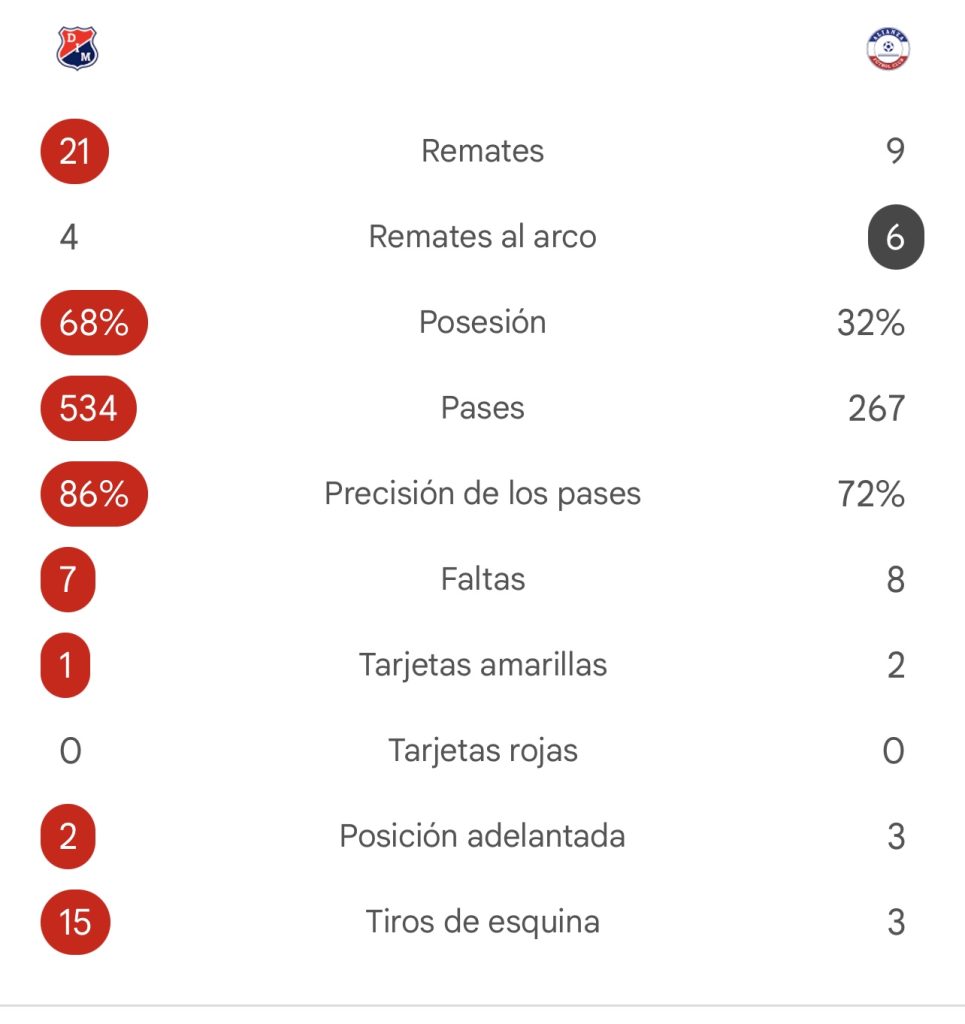Viewport: 965px width, 1024px height.
Task: Tap the red 534 passes badge
Action: [88, 408]
